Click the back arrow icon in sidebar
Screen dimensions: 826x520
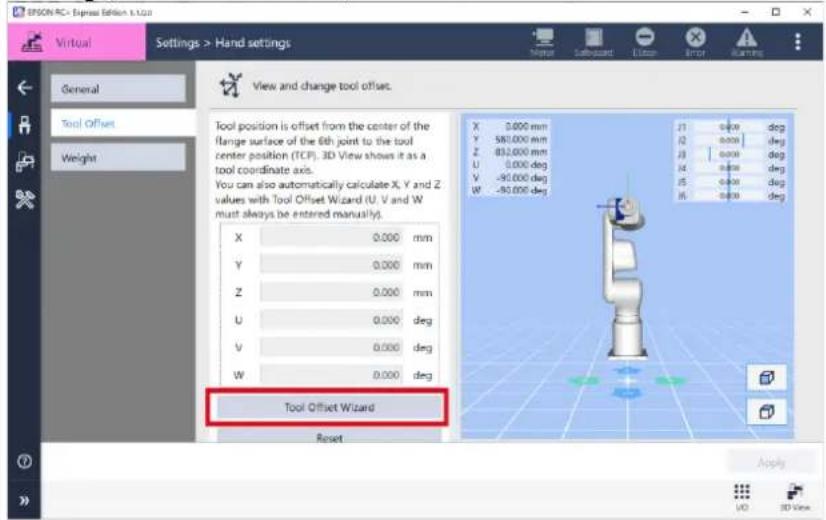(24, 87)
